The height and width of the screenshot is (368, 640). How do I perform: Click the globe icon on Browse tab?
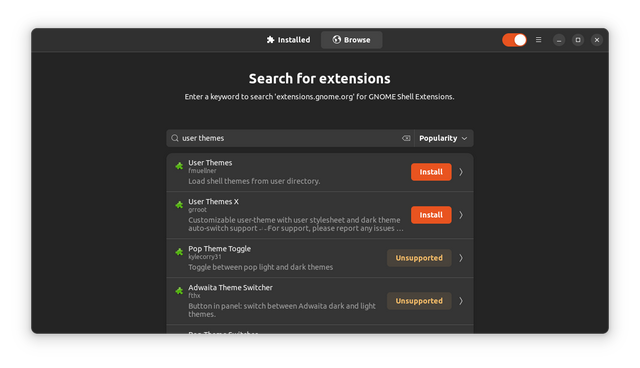(x=336, y=40)
